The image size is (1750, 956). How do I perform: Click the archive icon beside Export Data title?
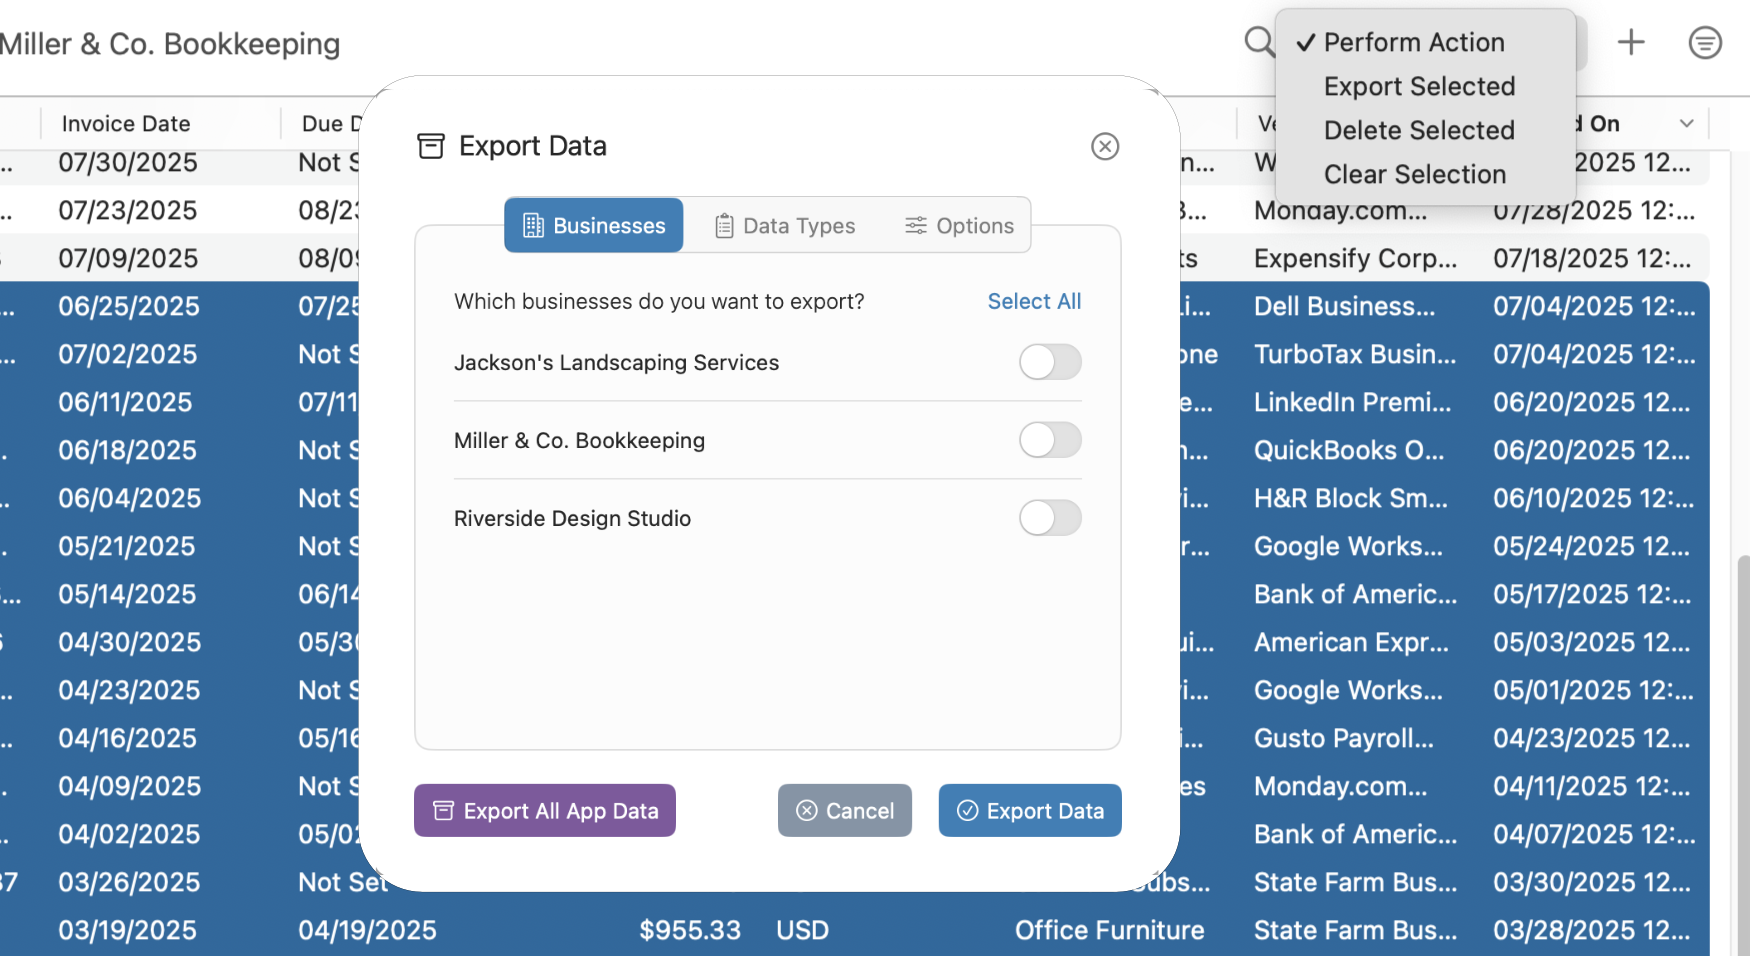(x=430, y=146)
